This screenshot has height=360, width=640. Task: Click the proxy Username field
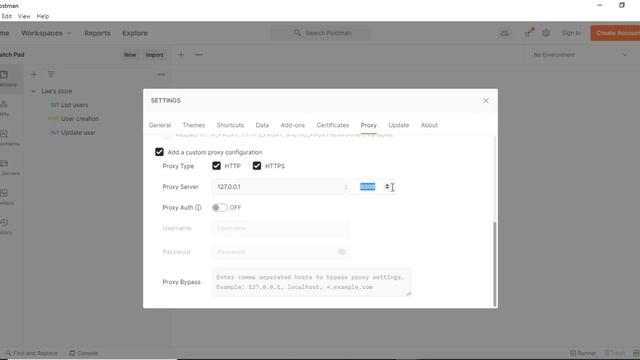coord(281,228)
